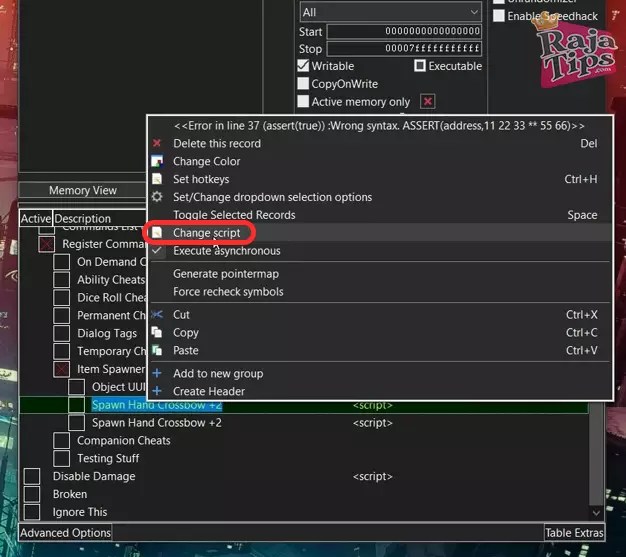Click the Set hotkeys icon
626x557 pixels.
[157, 179]
